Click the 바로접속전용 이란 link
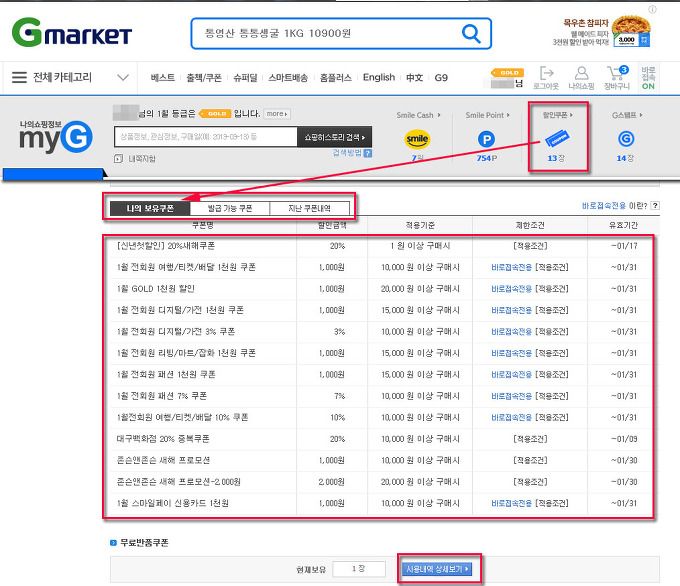The width and height of the screenshot is (680, 586). [615, 206]
